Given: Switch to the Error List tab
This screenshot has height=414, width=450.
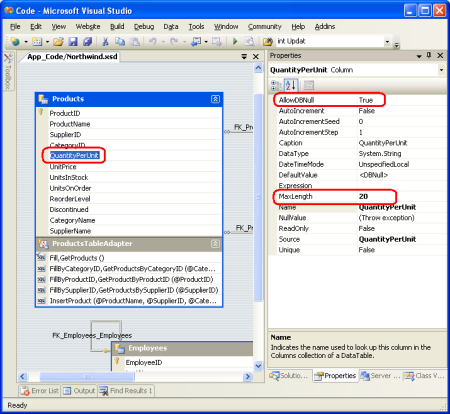Looking at the screenshot, I should tap(40, 391).
